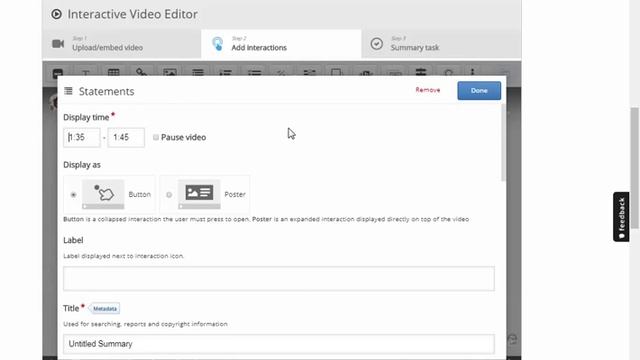
Task: Select the Poster display option
Action: pos(169,195)
